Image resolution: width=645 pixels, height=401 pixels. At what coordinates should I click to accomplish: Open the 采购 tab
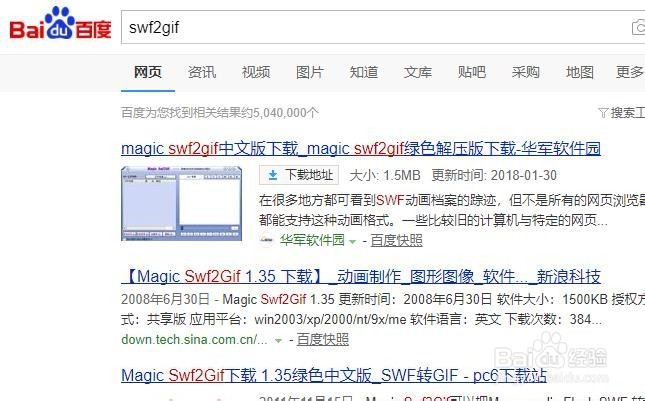coord(526,72)
